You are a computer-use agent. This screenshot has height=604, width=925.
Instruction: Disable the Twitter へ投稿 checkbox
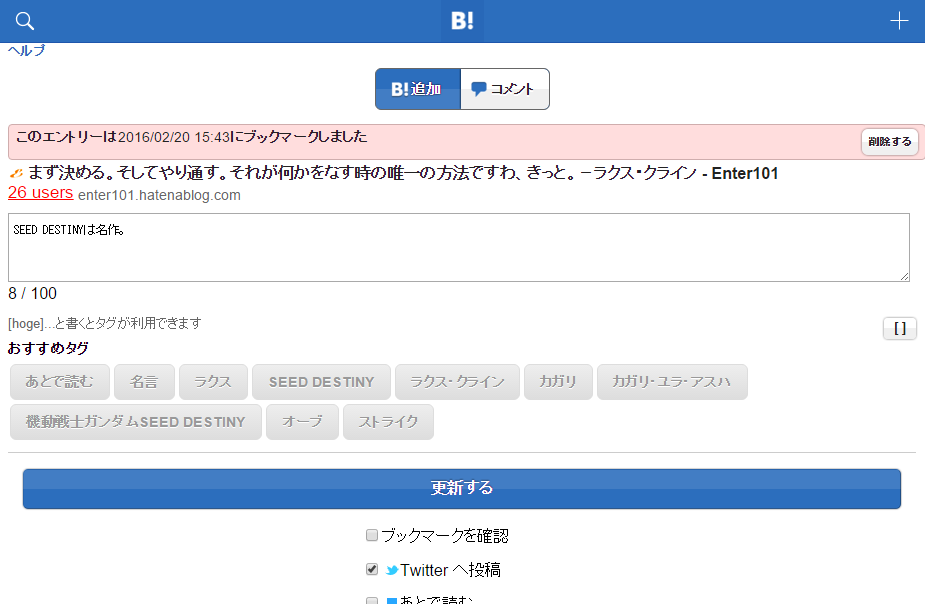click(370, 569)
